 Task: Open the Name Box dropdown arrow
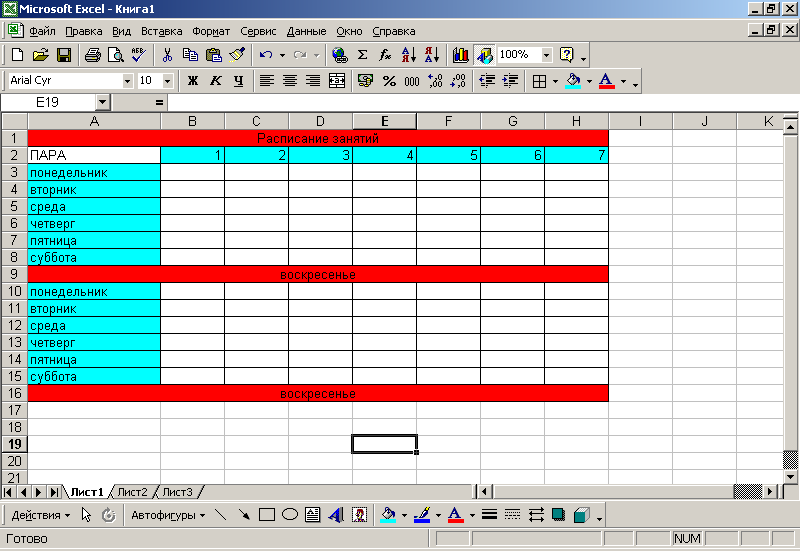tap(103, 103)
